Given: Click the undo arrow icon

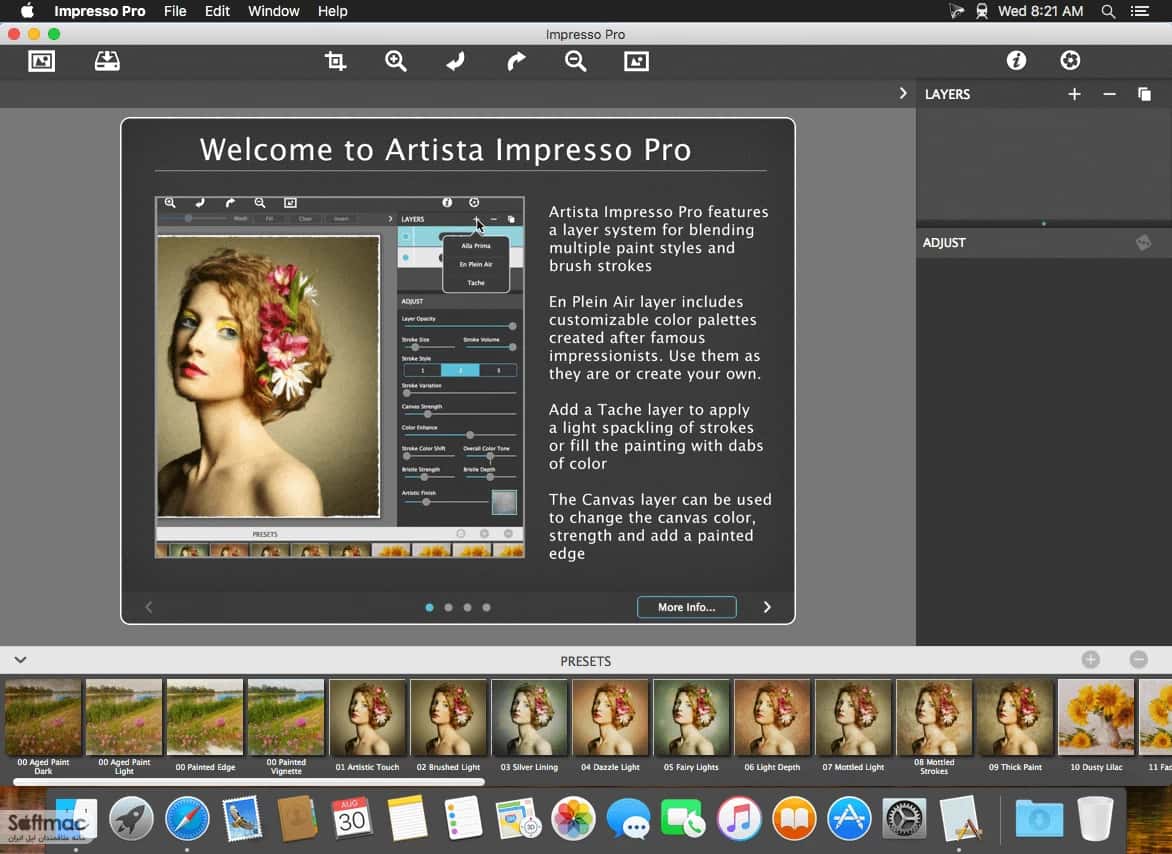Looking at the screenshot, I should (455, 61).
